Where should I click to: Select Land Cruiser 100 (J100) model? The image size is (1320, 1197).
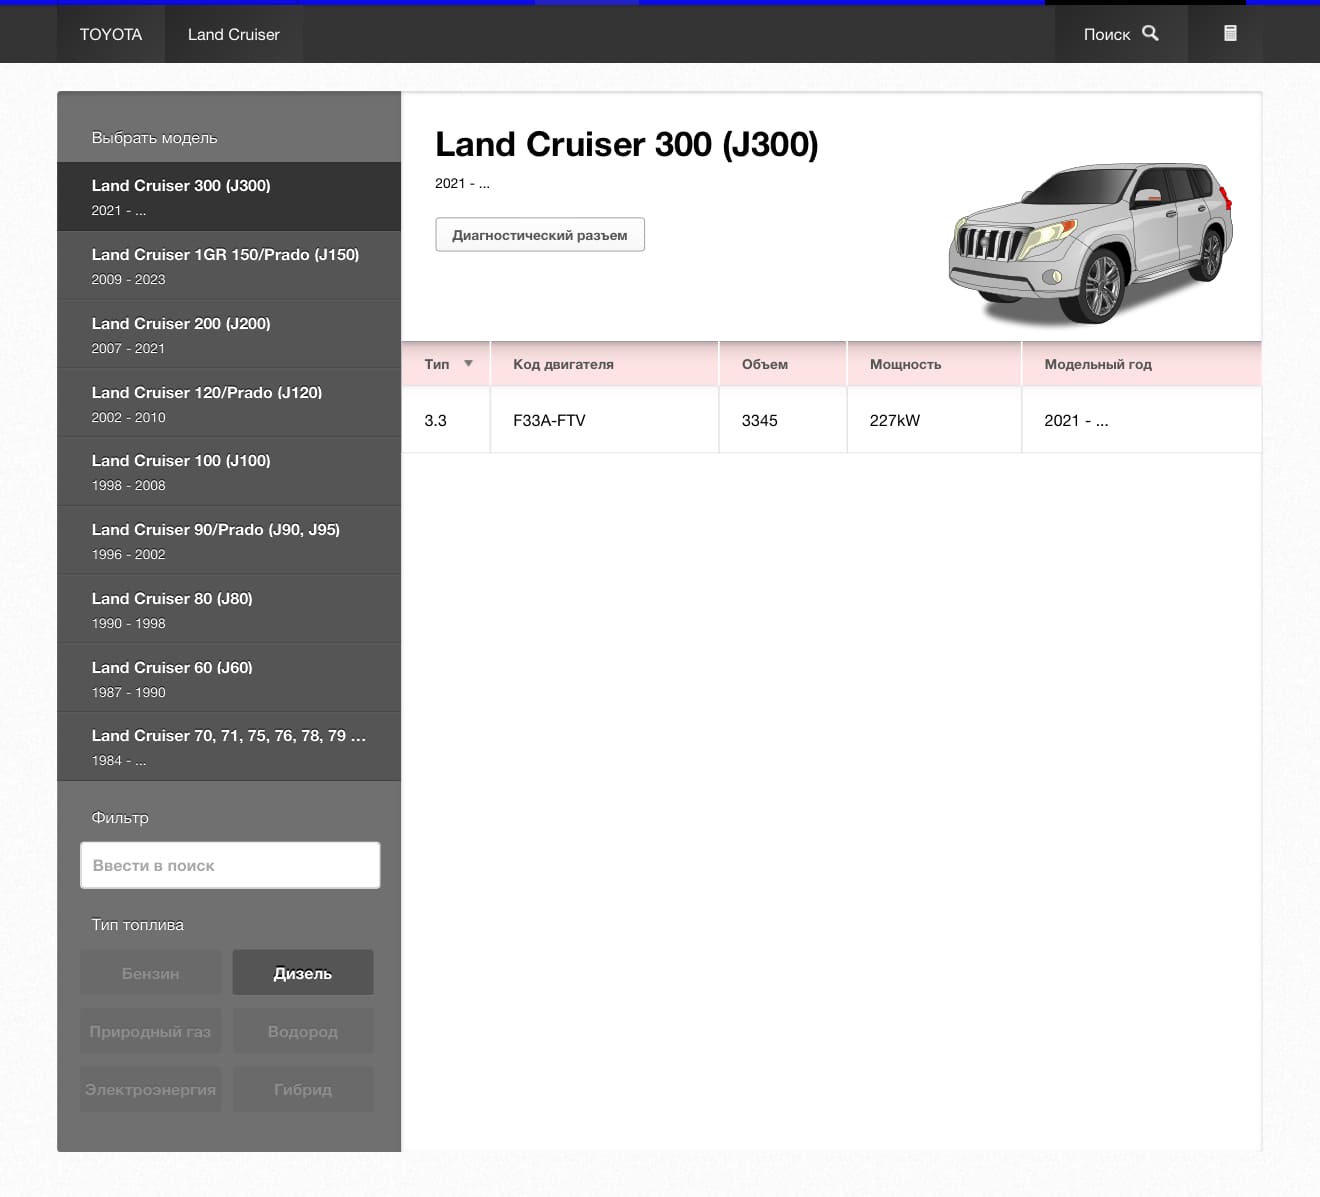coord(229,472)
